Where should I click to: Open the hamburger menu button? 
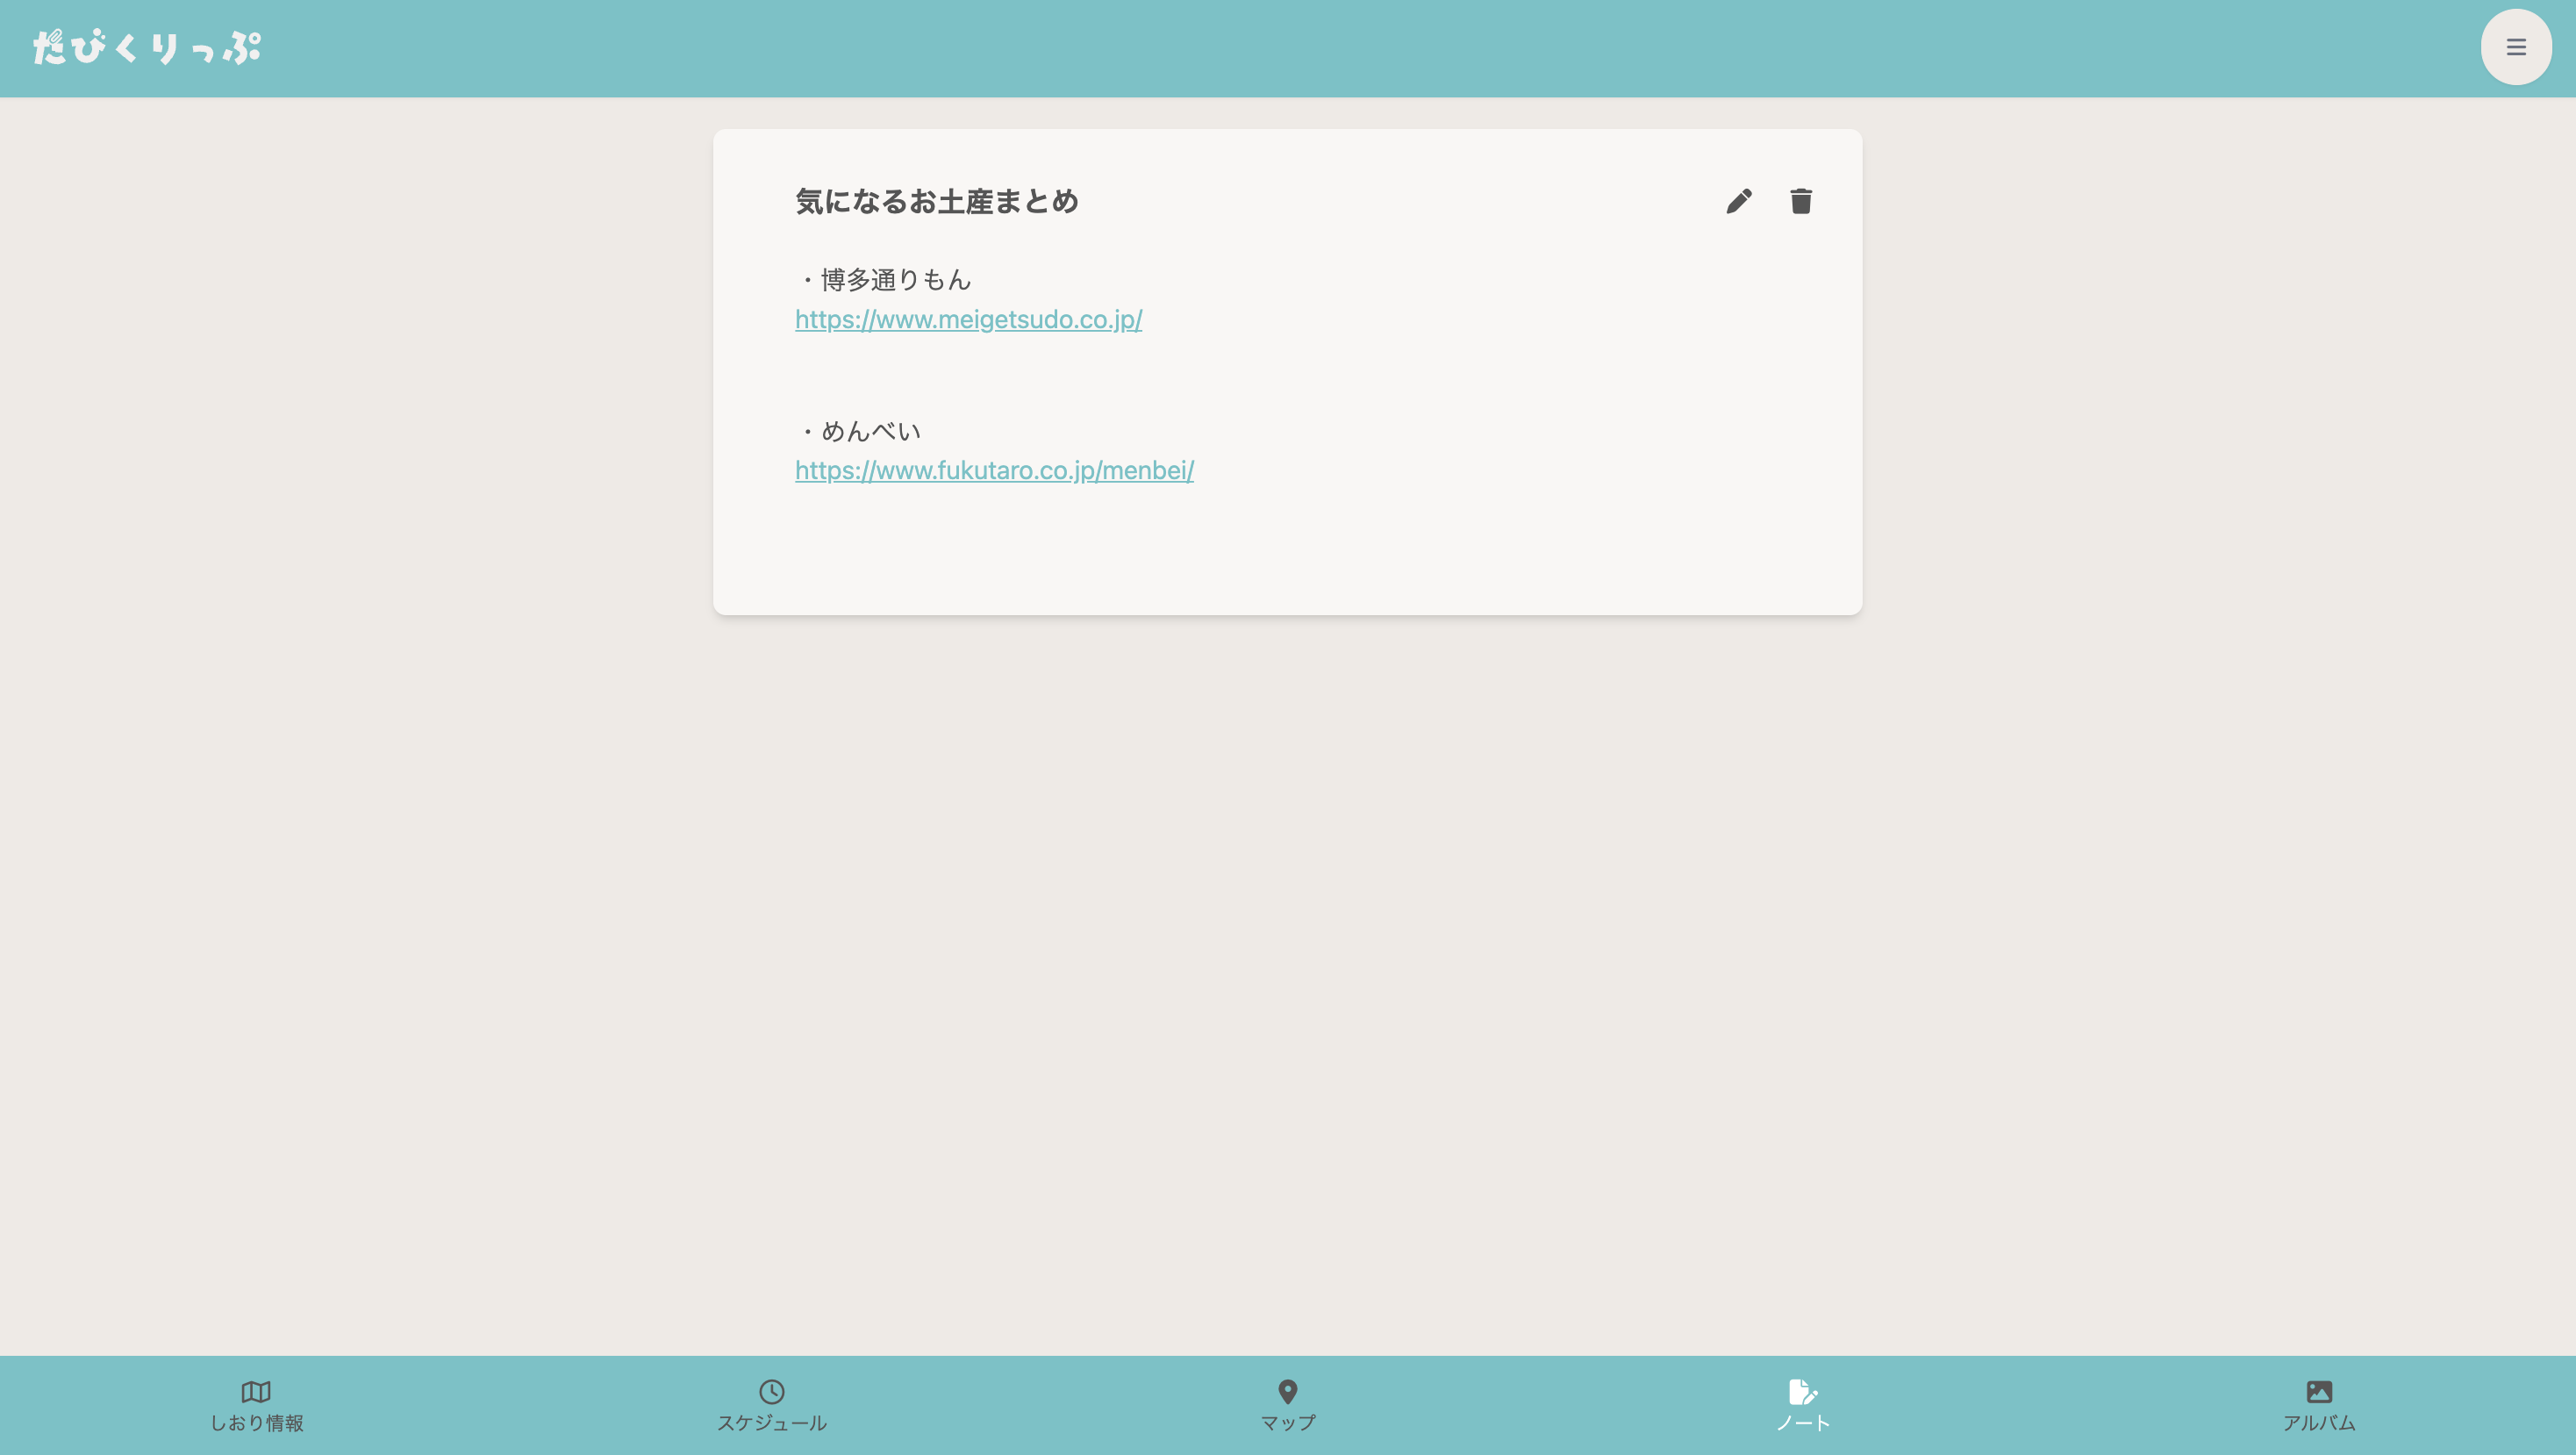[x=2515, y=47]
